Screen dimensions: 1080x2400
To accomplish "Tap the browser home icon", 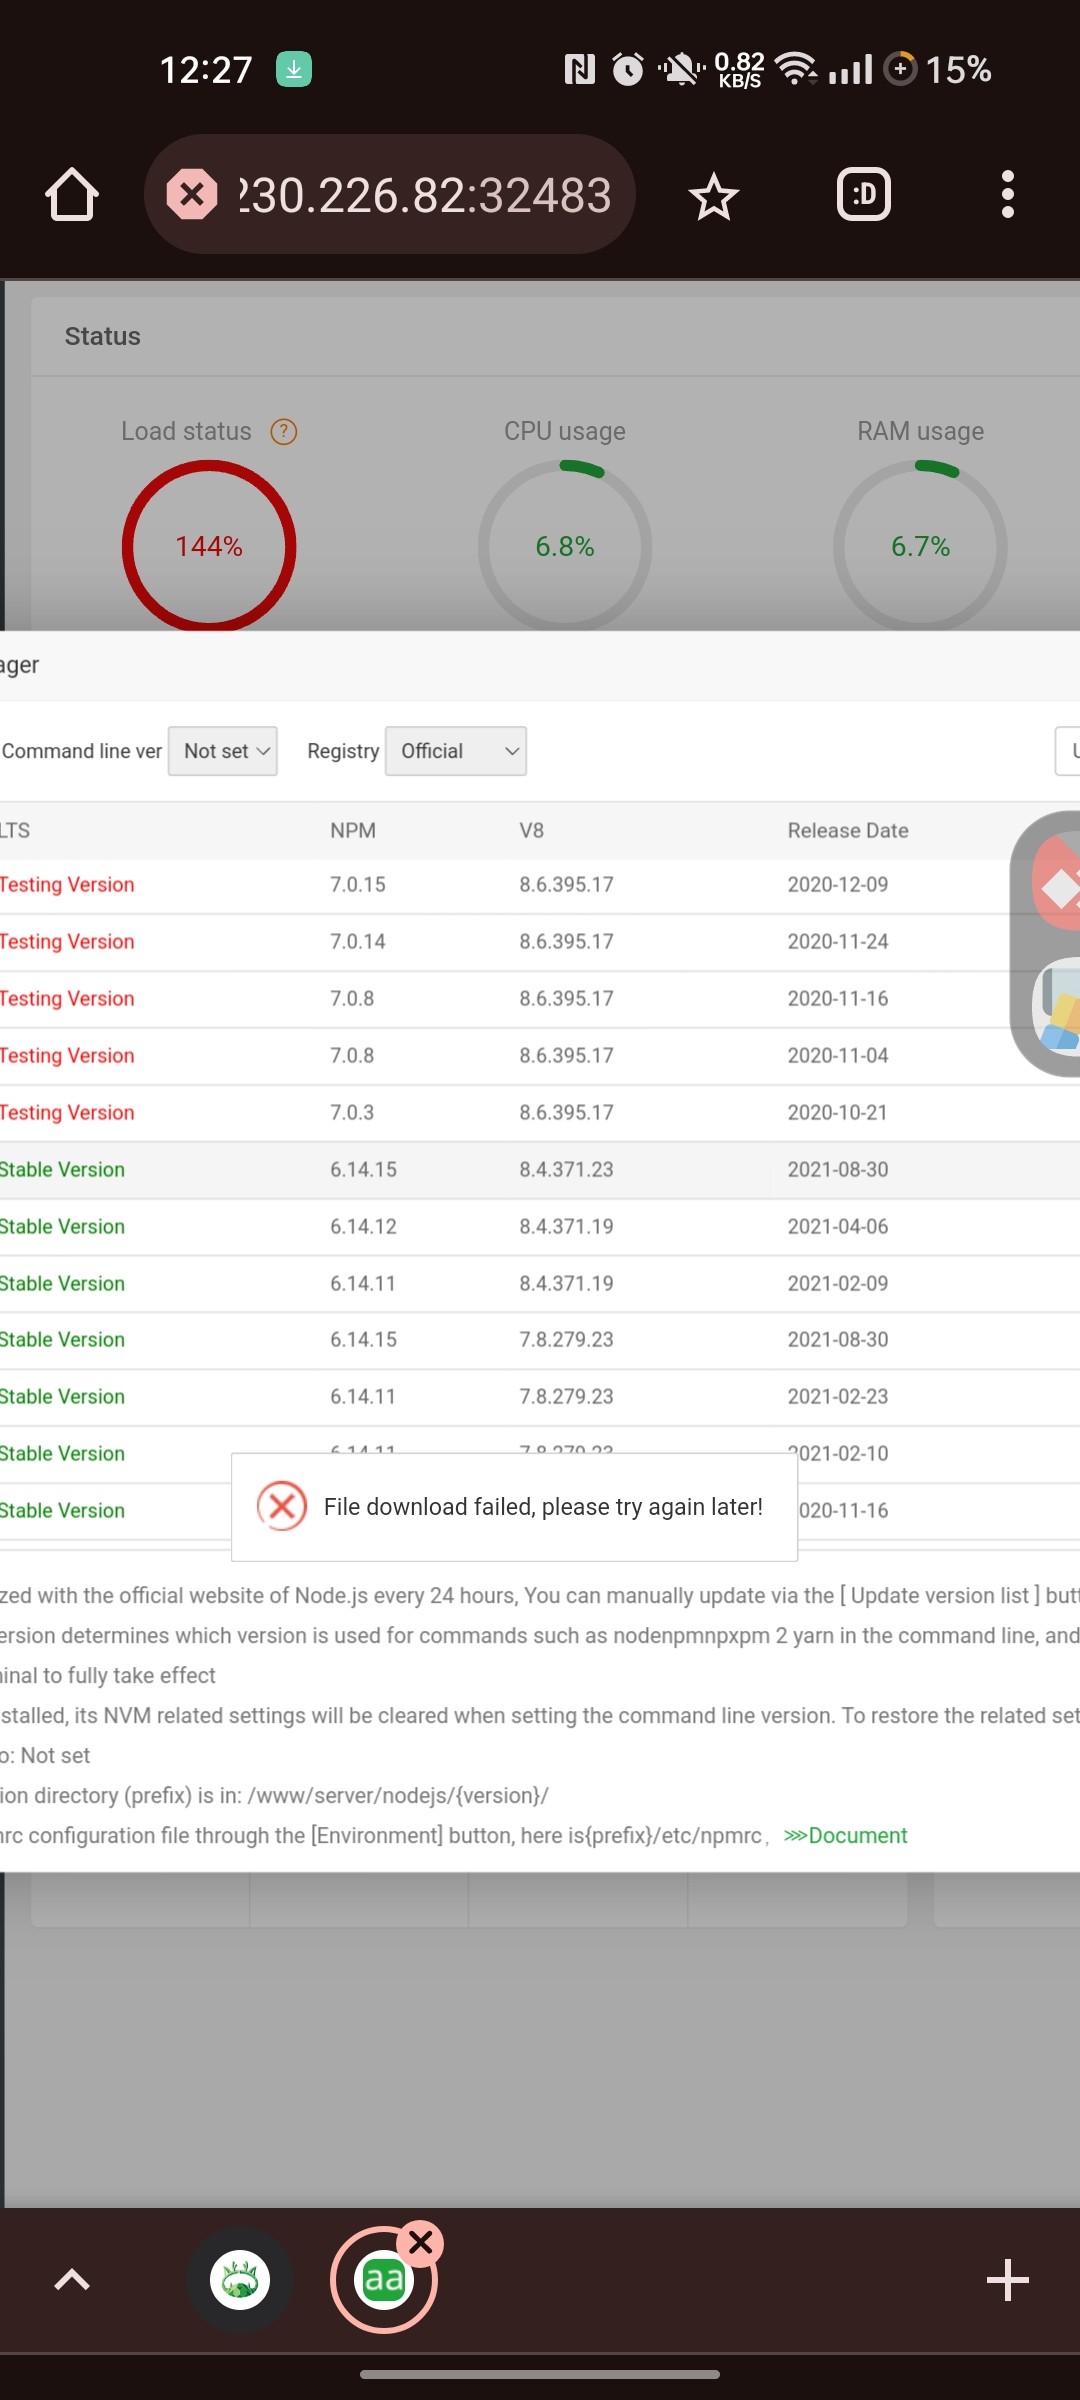I will point(72,194).
